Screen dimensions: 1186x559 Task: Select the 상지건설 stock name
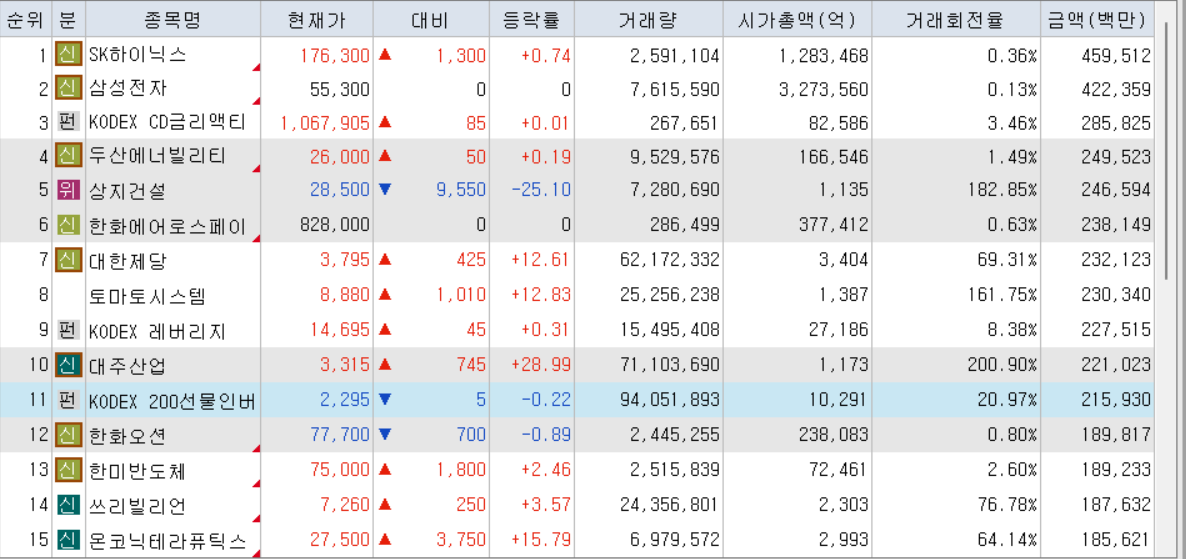coord(128,190)
